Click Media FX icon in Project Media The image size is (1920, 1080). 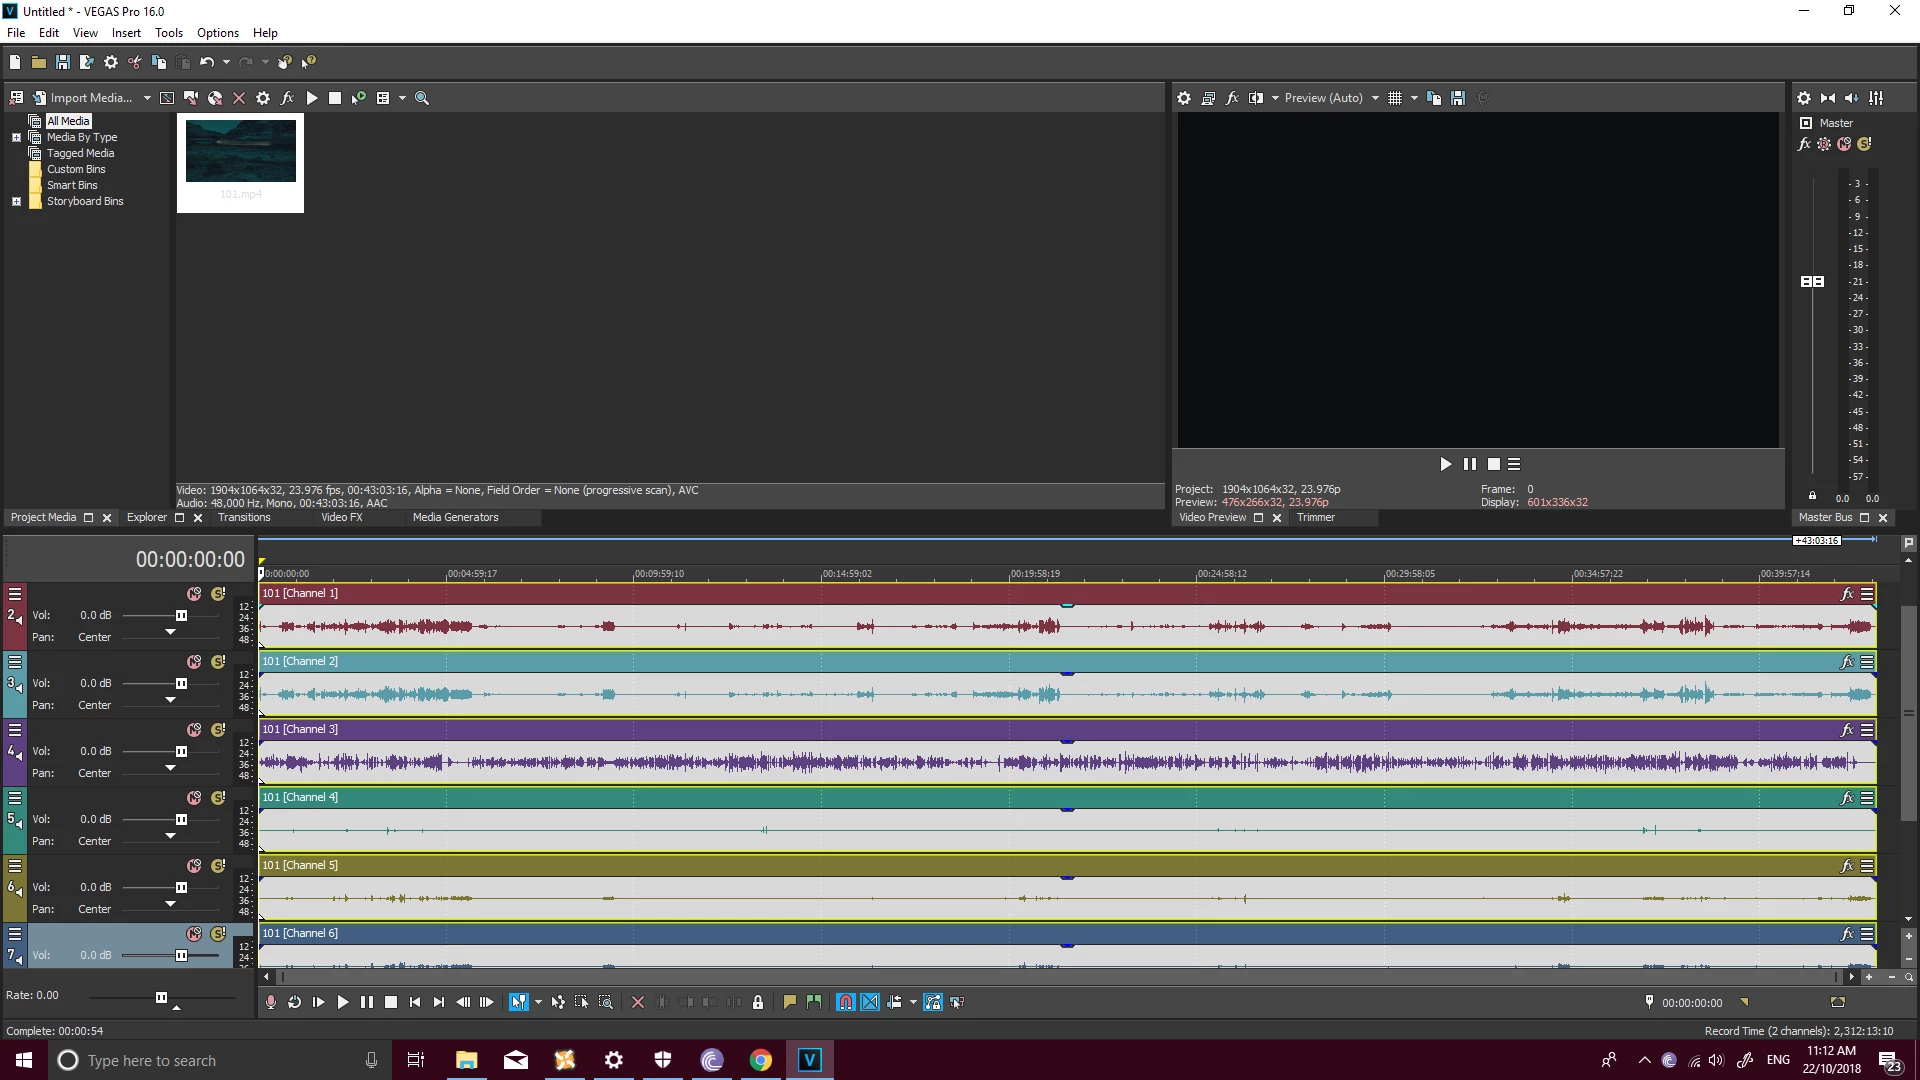[287, 98]
